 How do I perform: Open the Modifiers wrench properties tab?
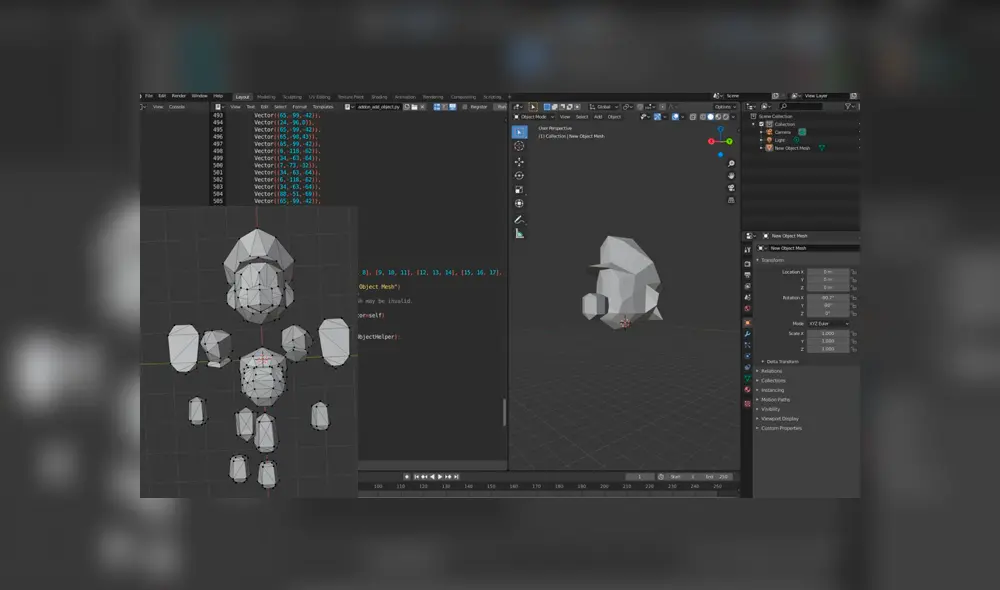point(747,333)
